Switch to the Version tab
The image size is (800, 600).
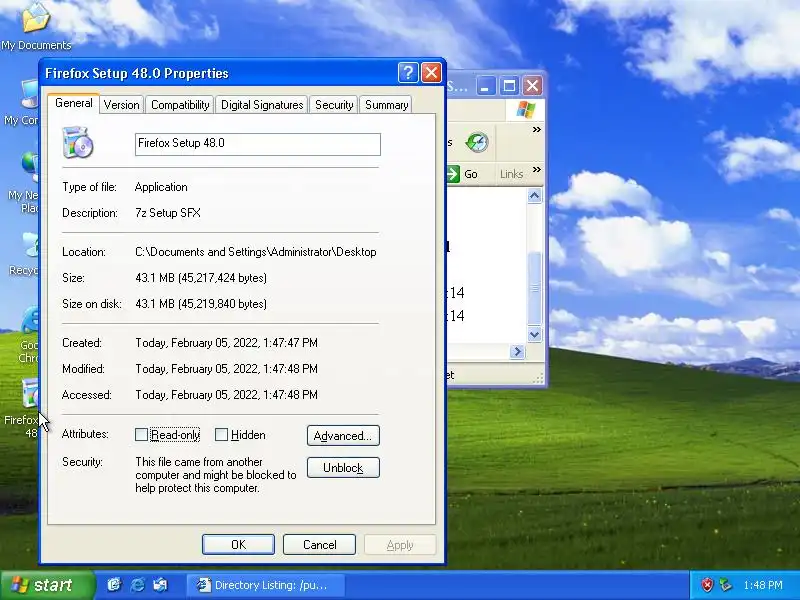click(x=121, y=105)
